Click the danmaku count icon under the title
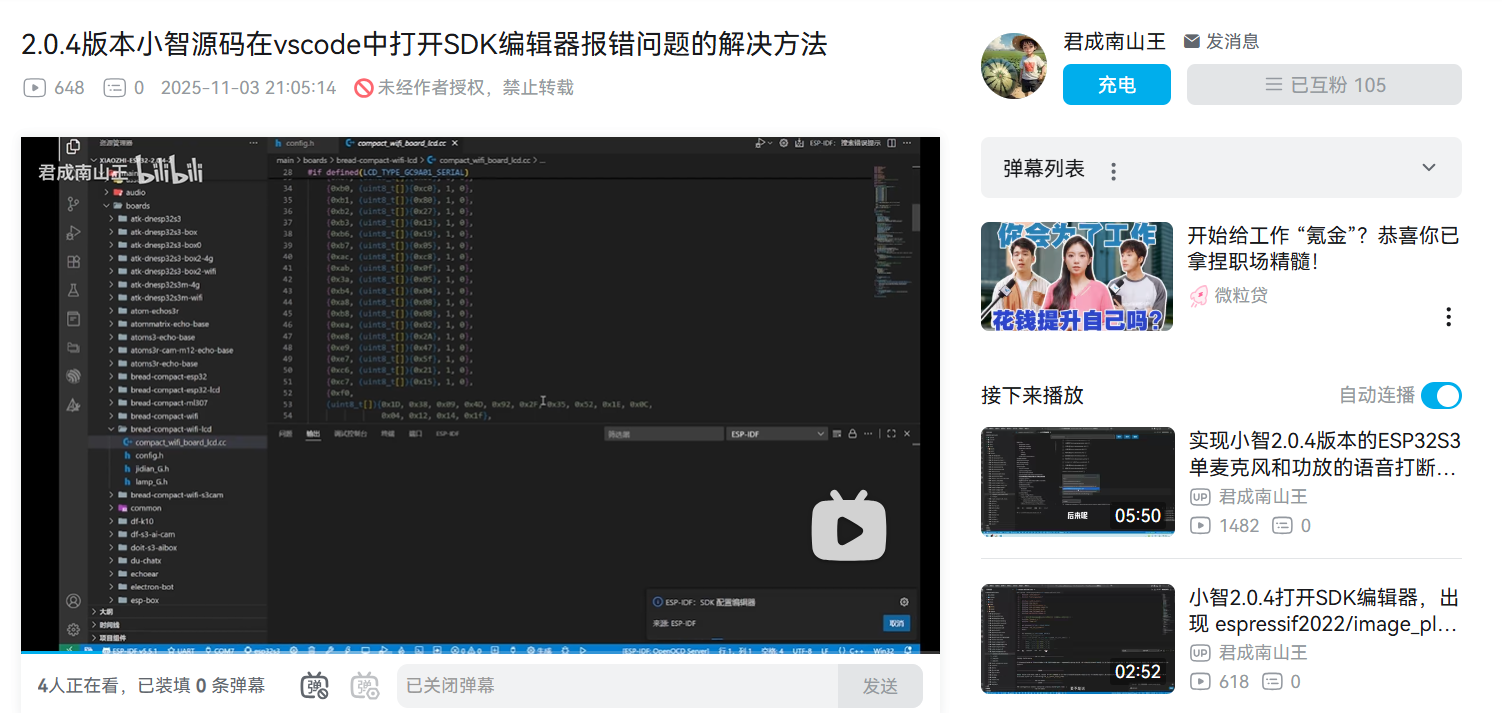Viewport: 1502px width, 713px height. tap(115, 88)
